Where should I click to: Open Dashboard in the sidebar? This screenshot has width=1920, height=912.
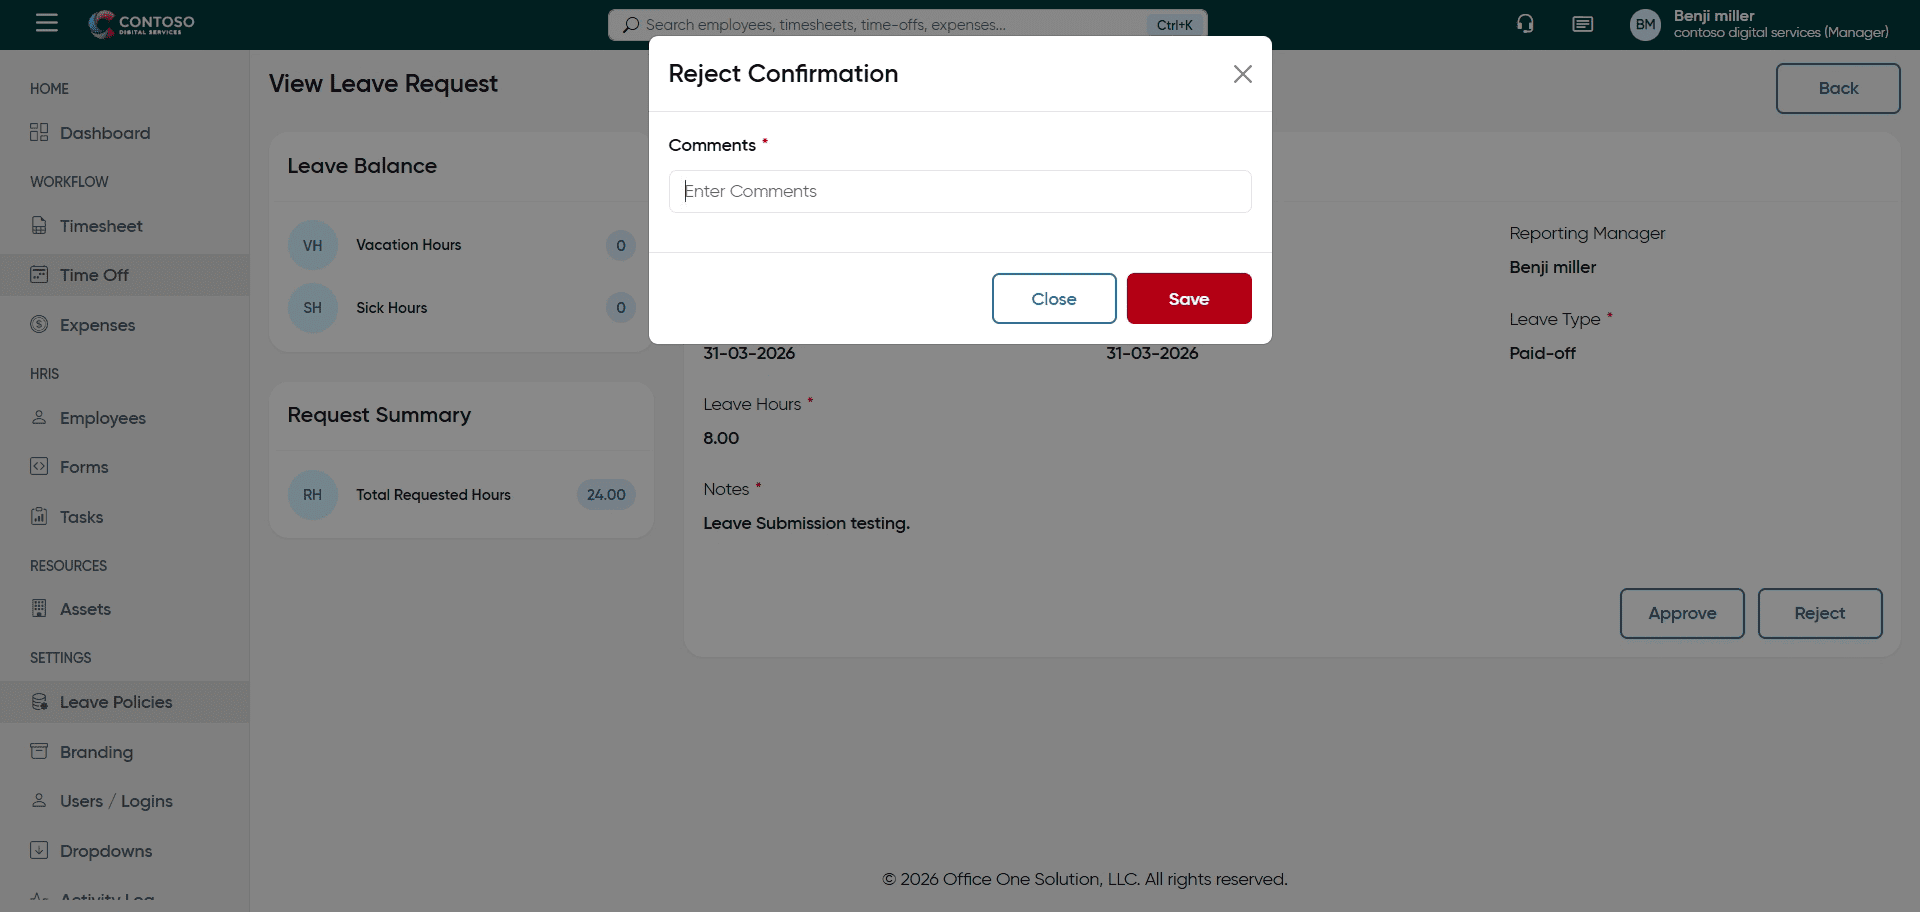click(104, 133)
